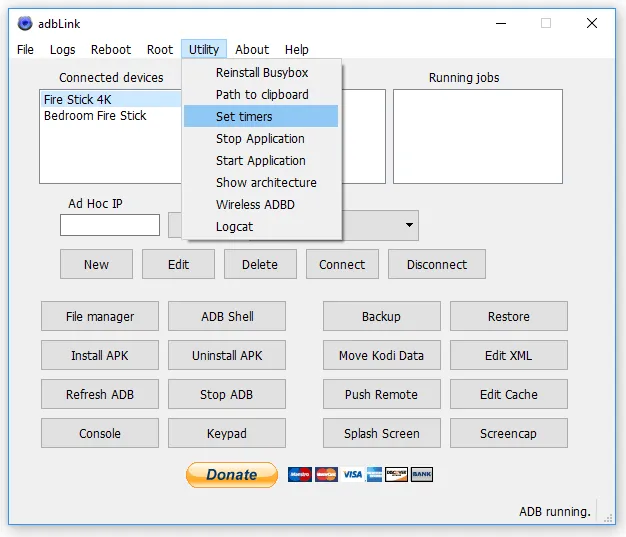Click the Bank payment icon
This screenshot has width=626, height=537.
[421, 474]
